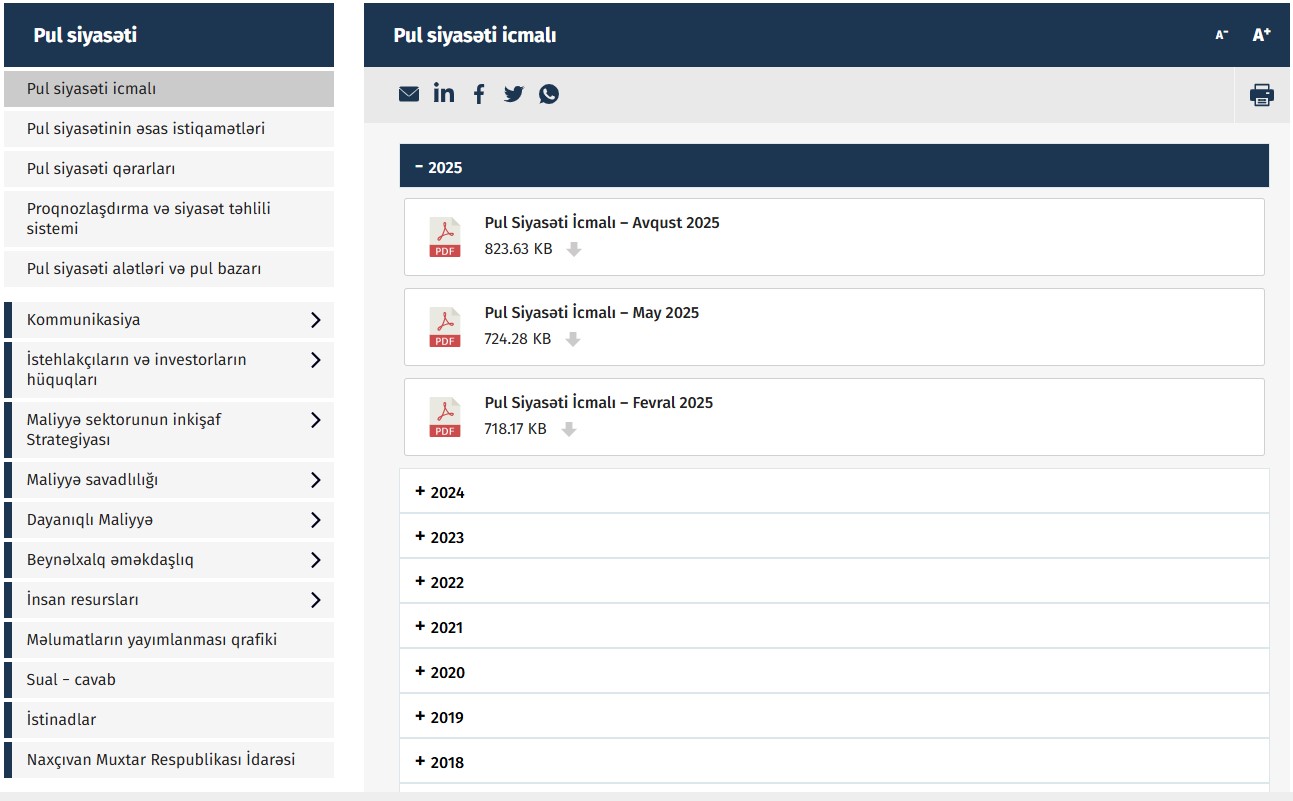1293x801 pixels.
Task: Open Pul siyasəti qərarları menu item
Action: pos(101,169)
